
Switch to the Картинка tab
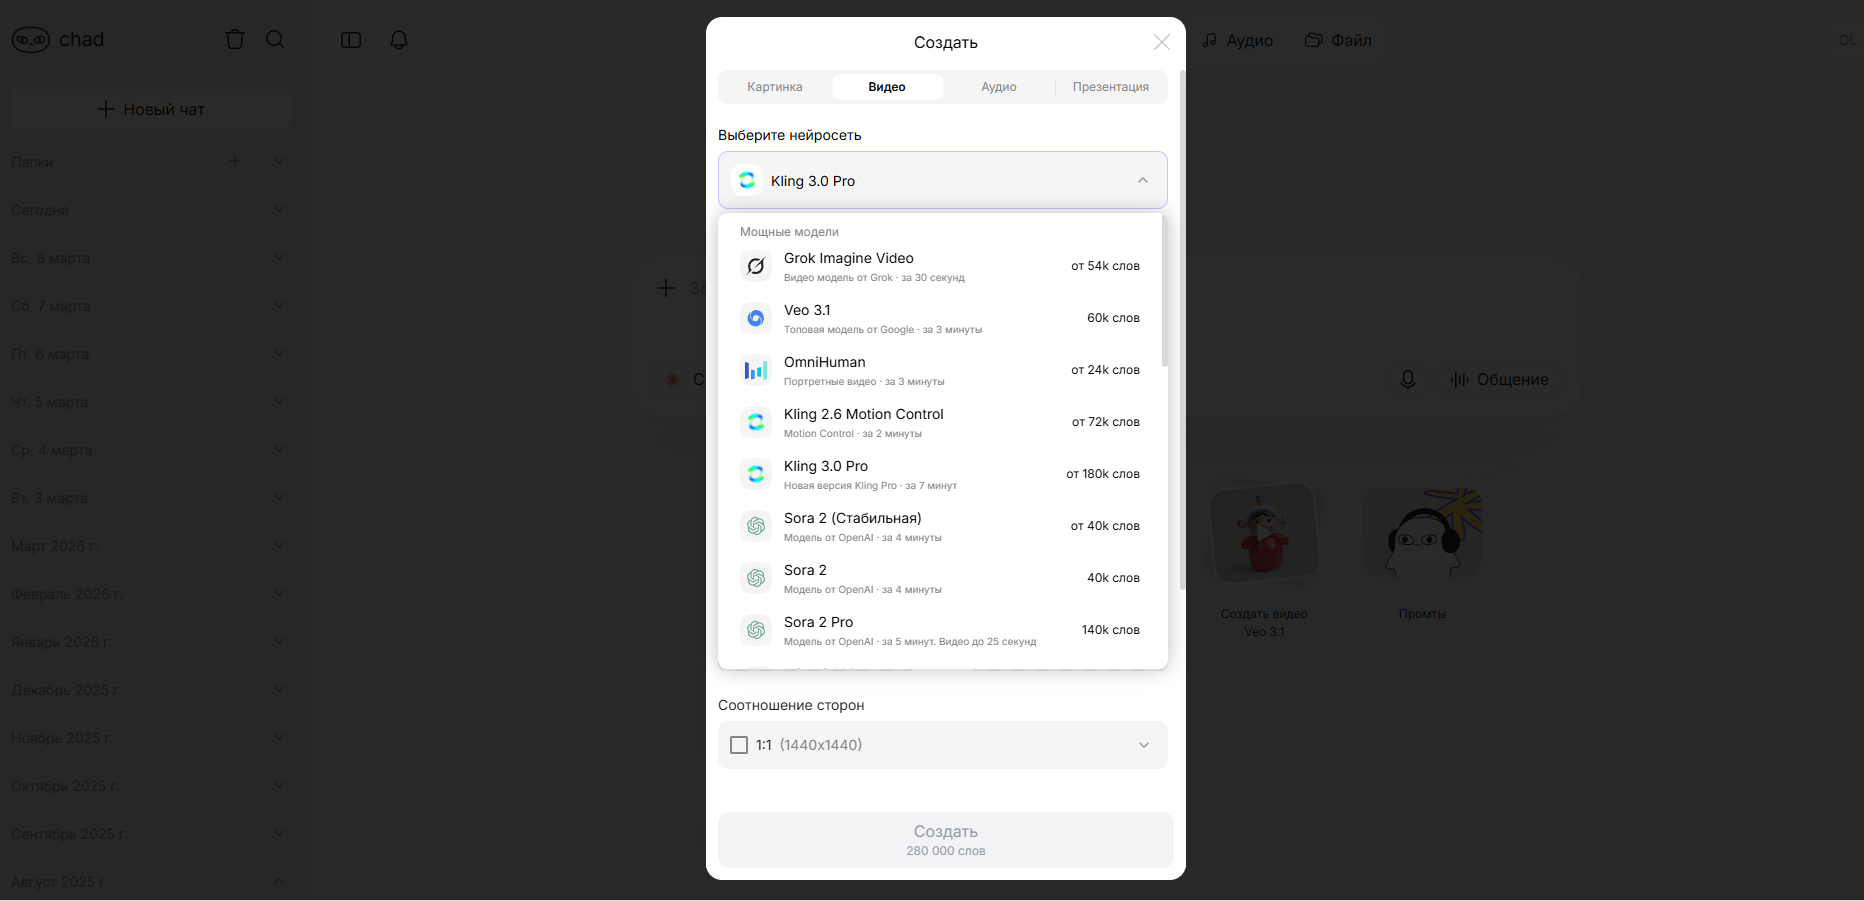click(775, 87)
